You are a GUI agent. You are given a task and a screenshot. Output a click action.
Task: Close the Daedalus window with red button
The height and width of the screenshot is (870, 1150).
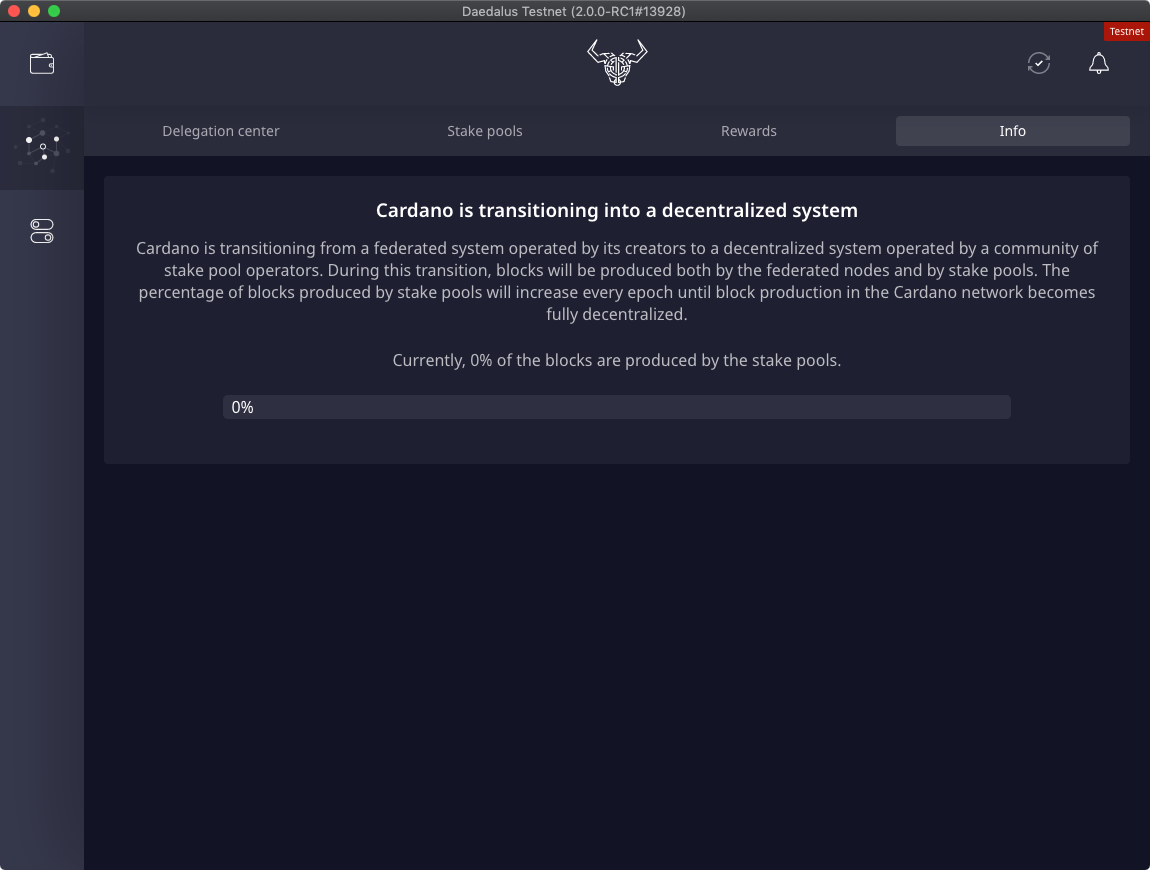(14, 11)
